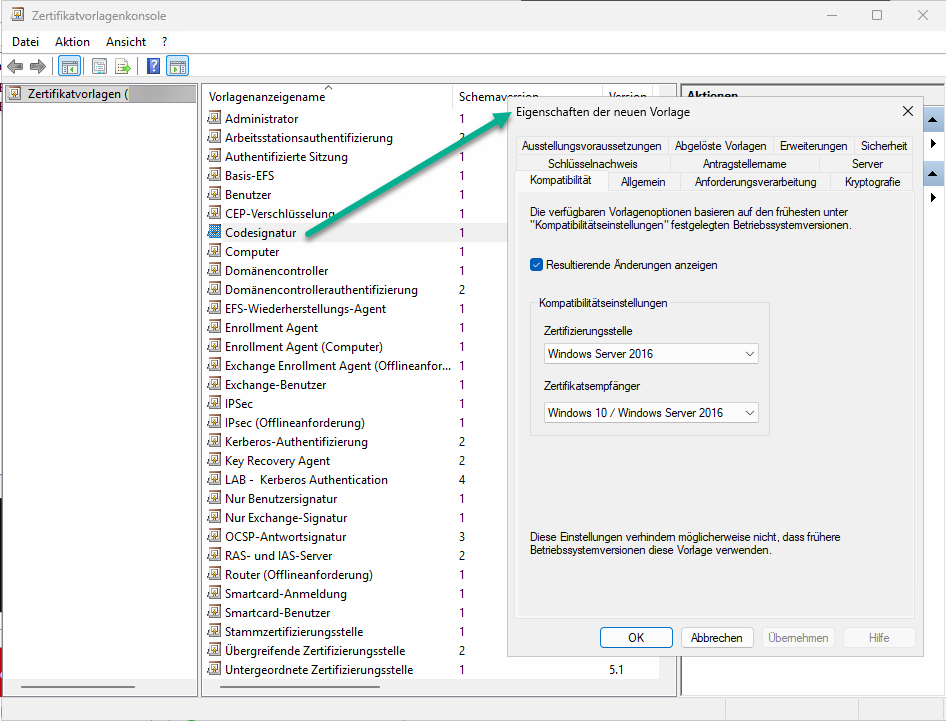Click the Forward arrow toolbar icon
The width and height of the screenshot is (946, 721).
point(38,67)
